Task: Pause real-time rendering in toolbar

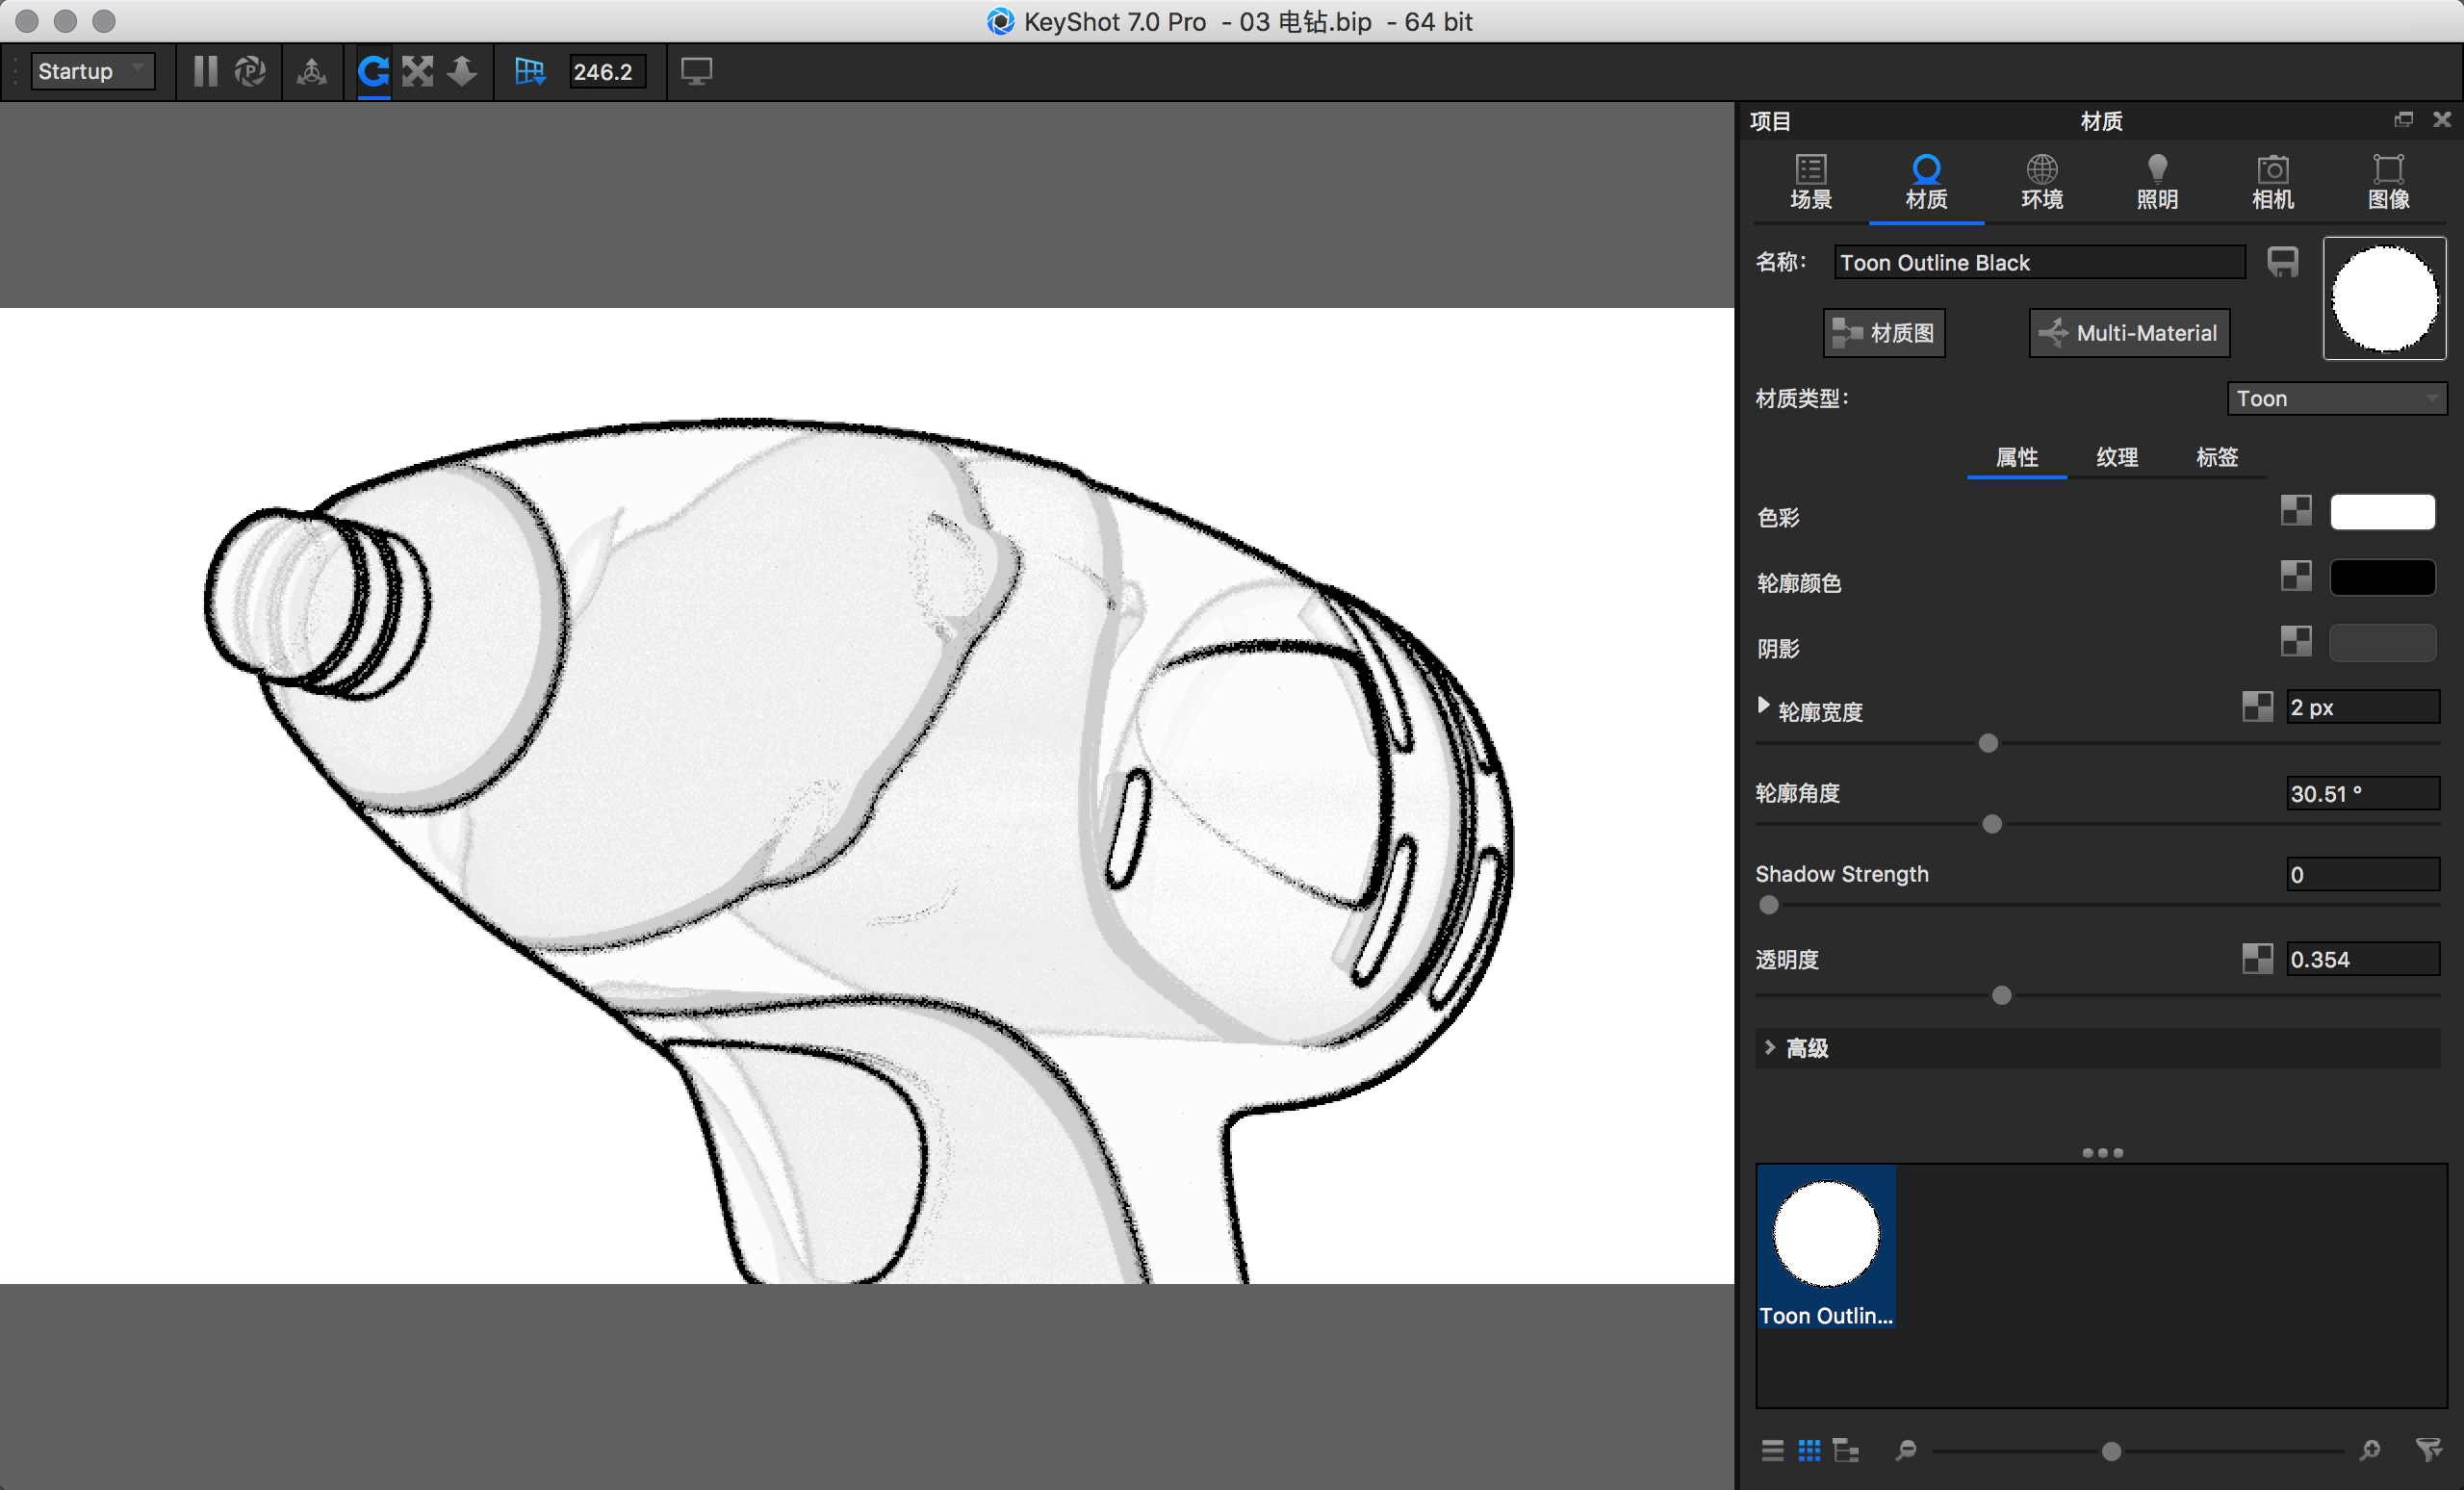Action: 205,71
